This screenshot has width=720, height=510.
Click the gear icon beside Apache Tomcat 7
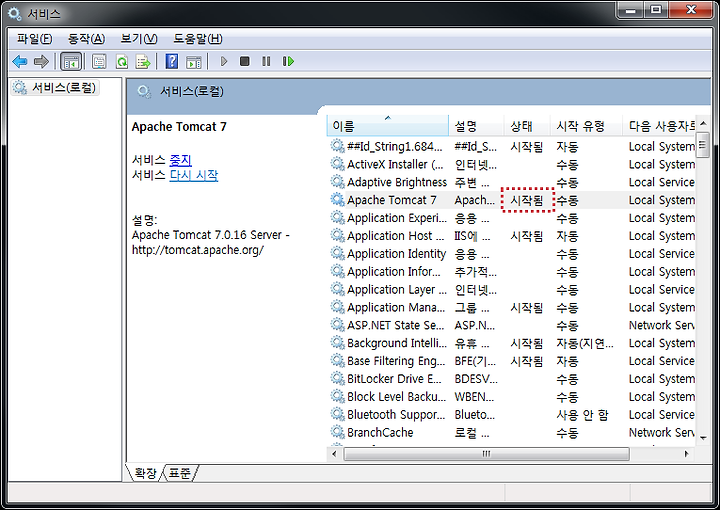point(338,200)
